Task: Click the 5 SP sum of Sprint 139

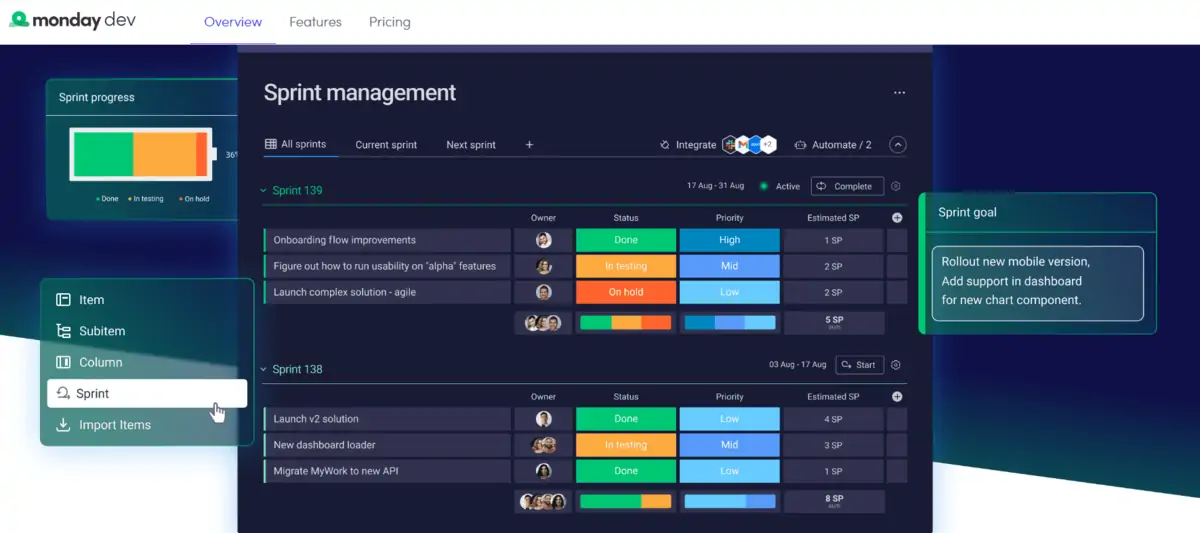Action: [x=833, y=322]
